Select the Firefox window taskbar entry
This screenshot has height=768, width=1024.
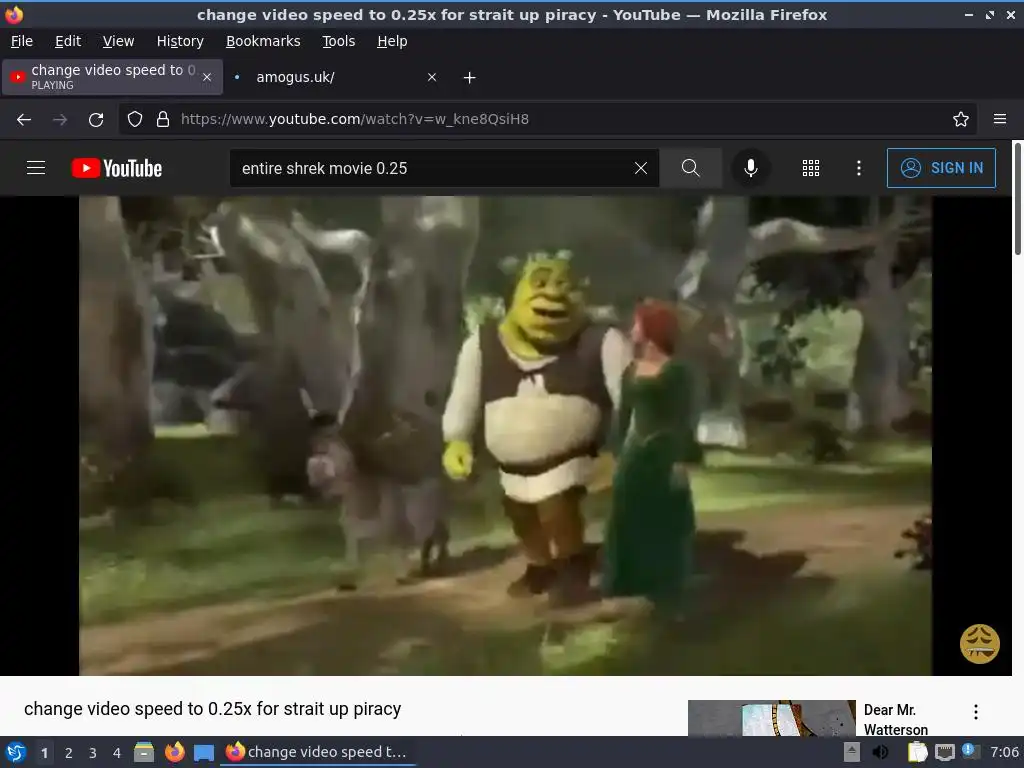pos(318,752)
